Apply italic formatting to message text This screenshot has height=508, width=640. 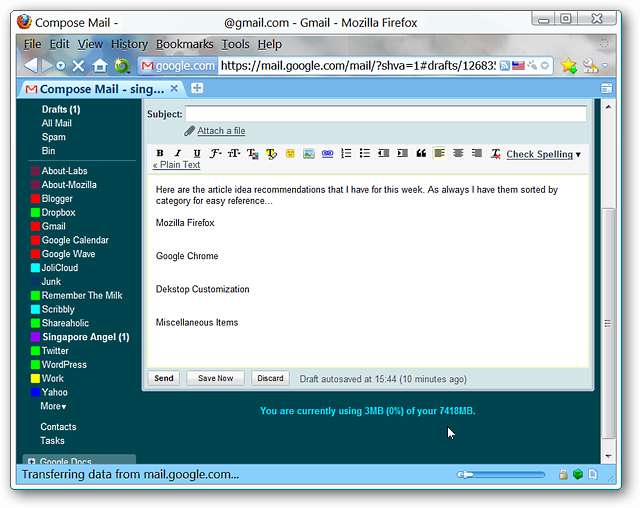178,154
